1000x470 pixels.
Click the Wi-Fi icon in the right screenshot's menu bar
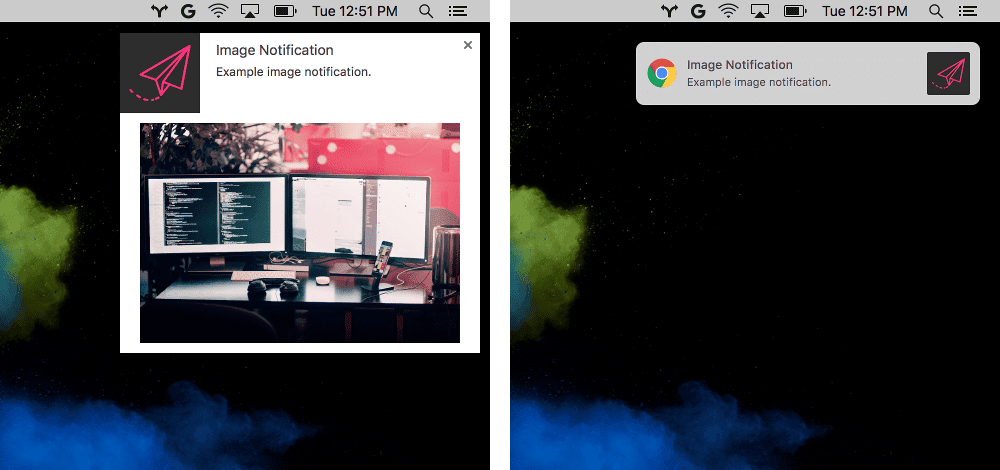tap(728, 11)
